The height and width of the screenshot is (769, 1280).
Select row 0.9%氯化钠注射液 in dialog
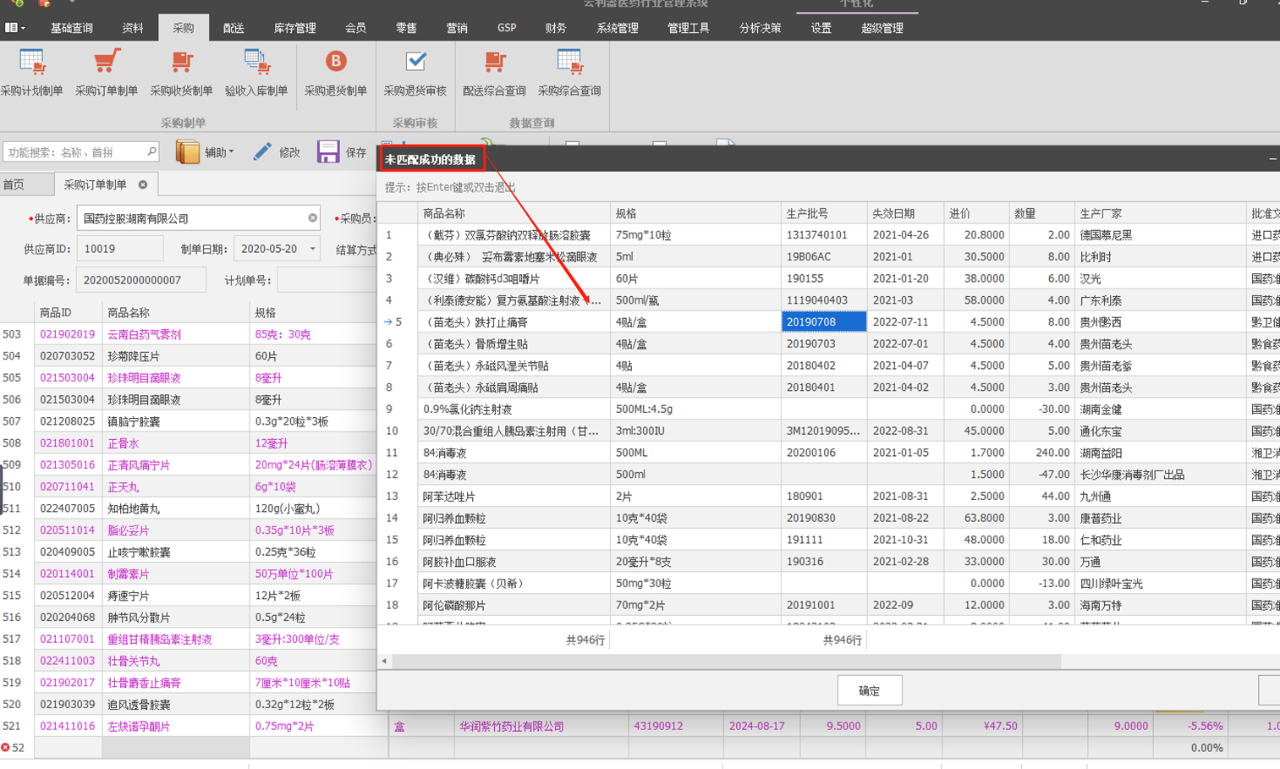[x=828, y=409]
